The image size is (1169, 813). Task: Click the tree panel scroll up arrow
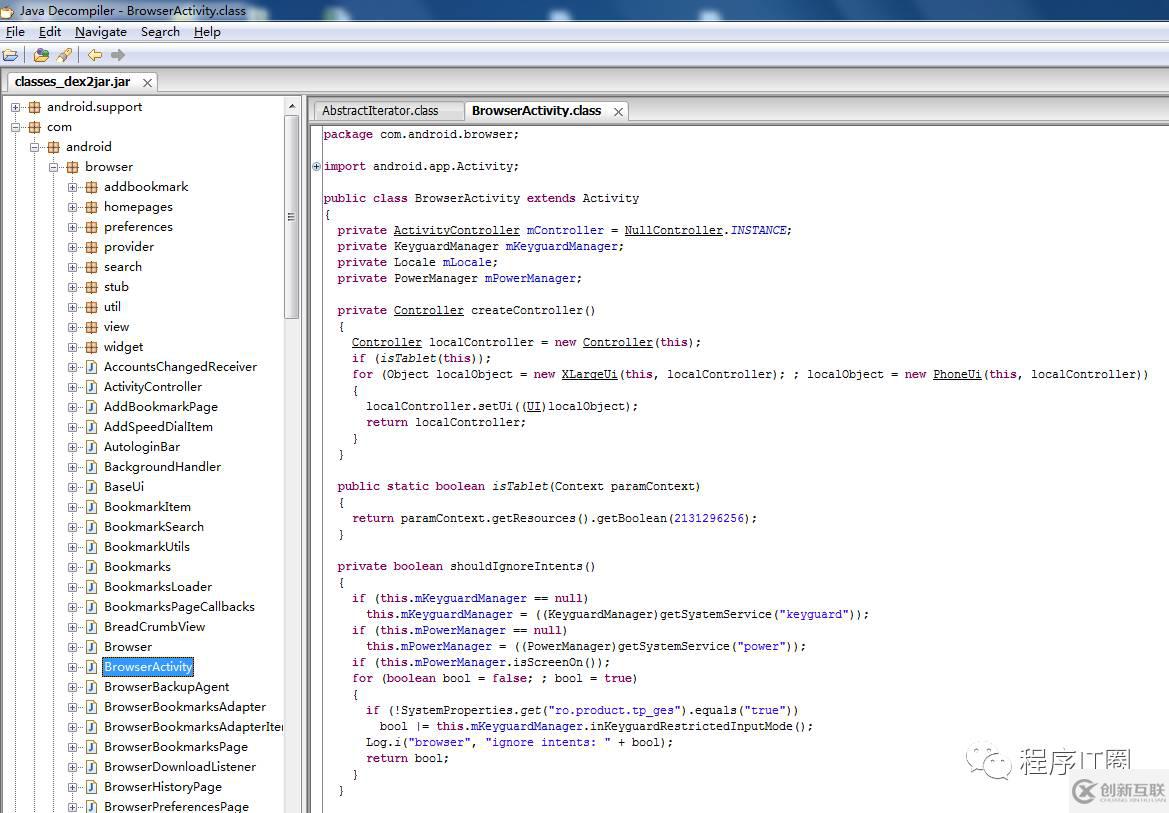pos(292,106)
